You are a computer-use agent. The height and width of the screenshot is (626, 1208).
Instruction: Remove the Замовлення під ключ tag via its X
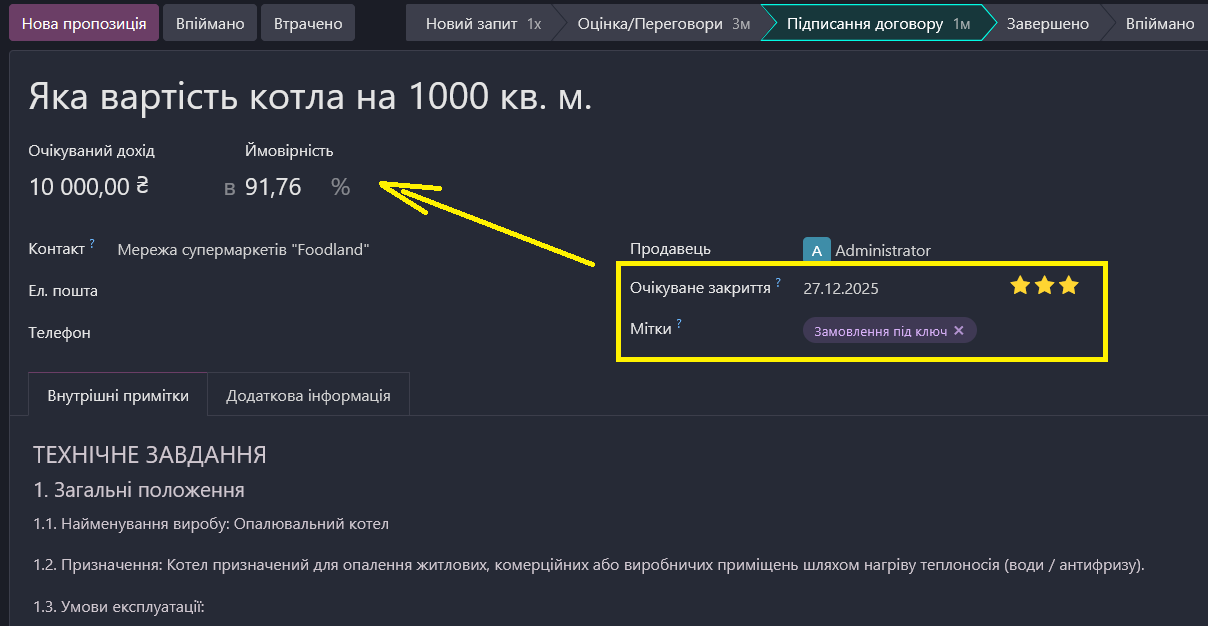tap(958, 330)
